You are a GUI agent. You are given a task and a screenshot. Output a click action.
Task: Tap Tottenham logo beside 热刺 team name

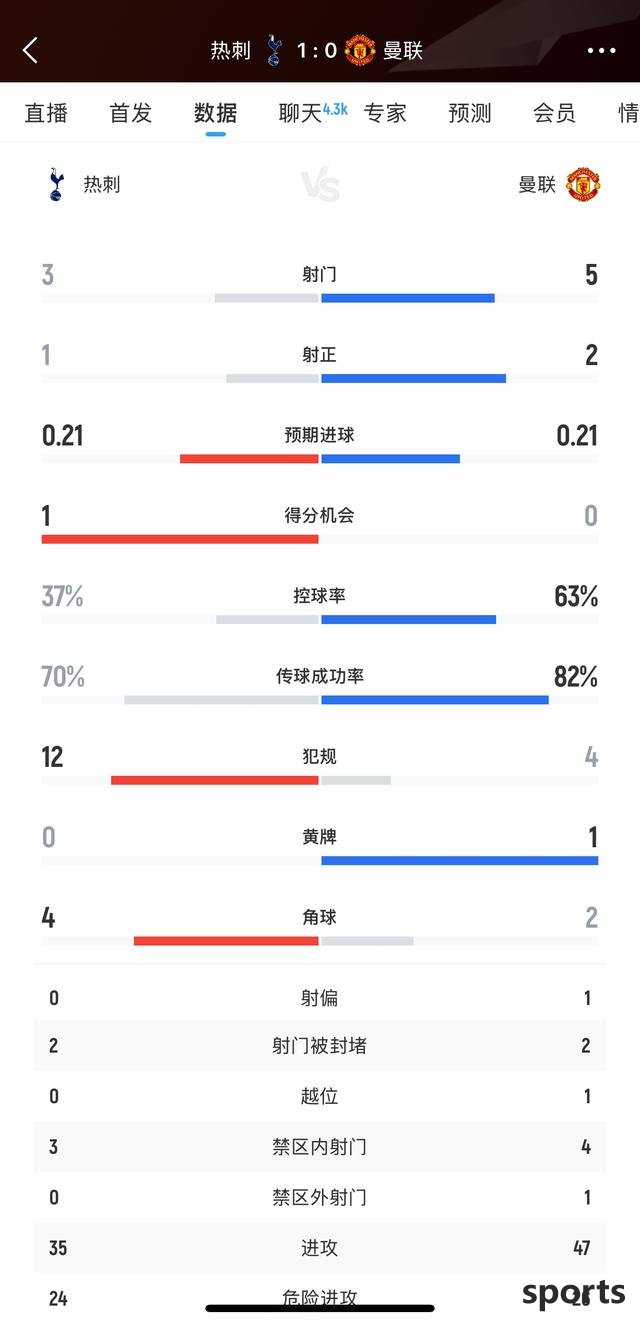(x=56, y=184)
